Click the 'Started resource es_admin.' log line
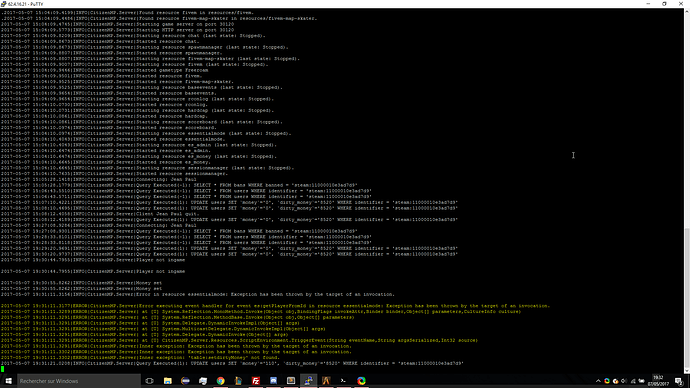Image resolution: width=690 pixels, height=388 pixels. 106,150
